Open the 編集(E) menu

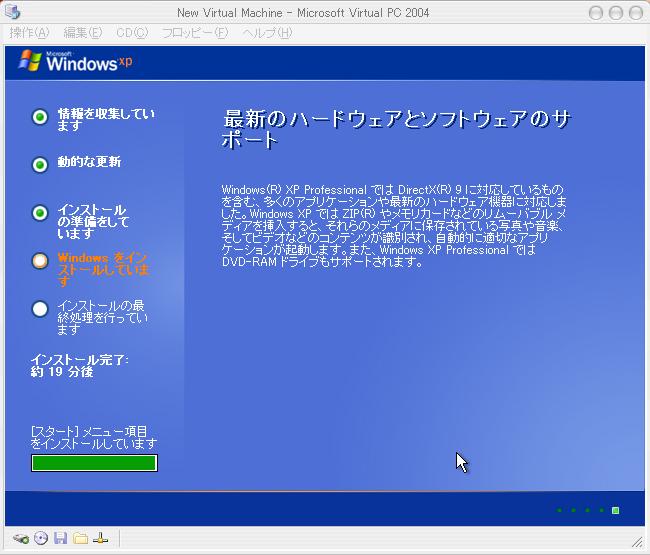[82, 33]
